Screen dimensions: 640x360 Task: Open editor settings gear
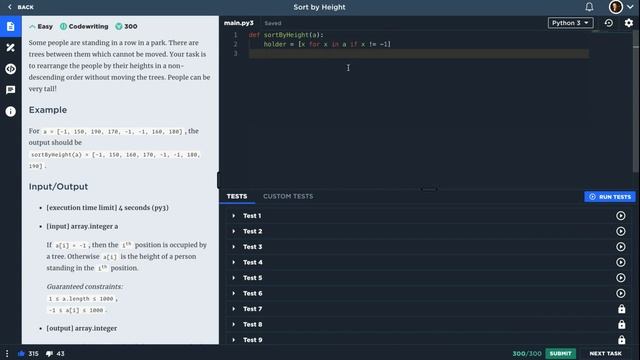pos(629,23)
